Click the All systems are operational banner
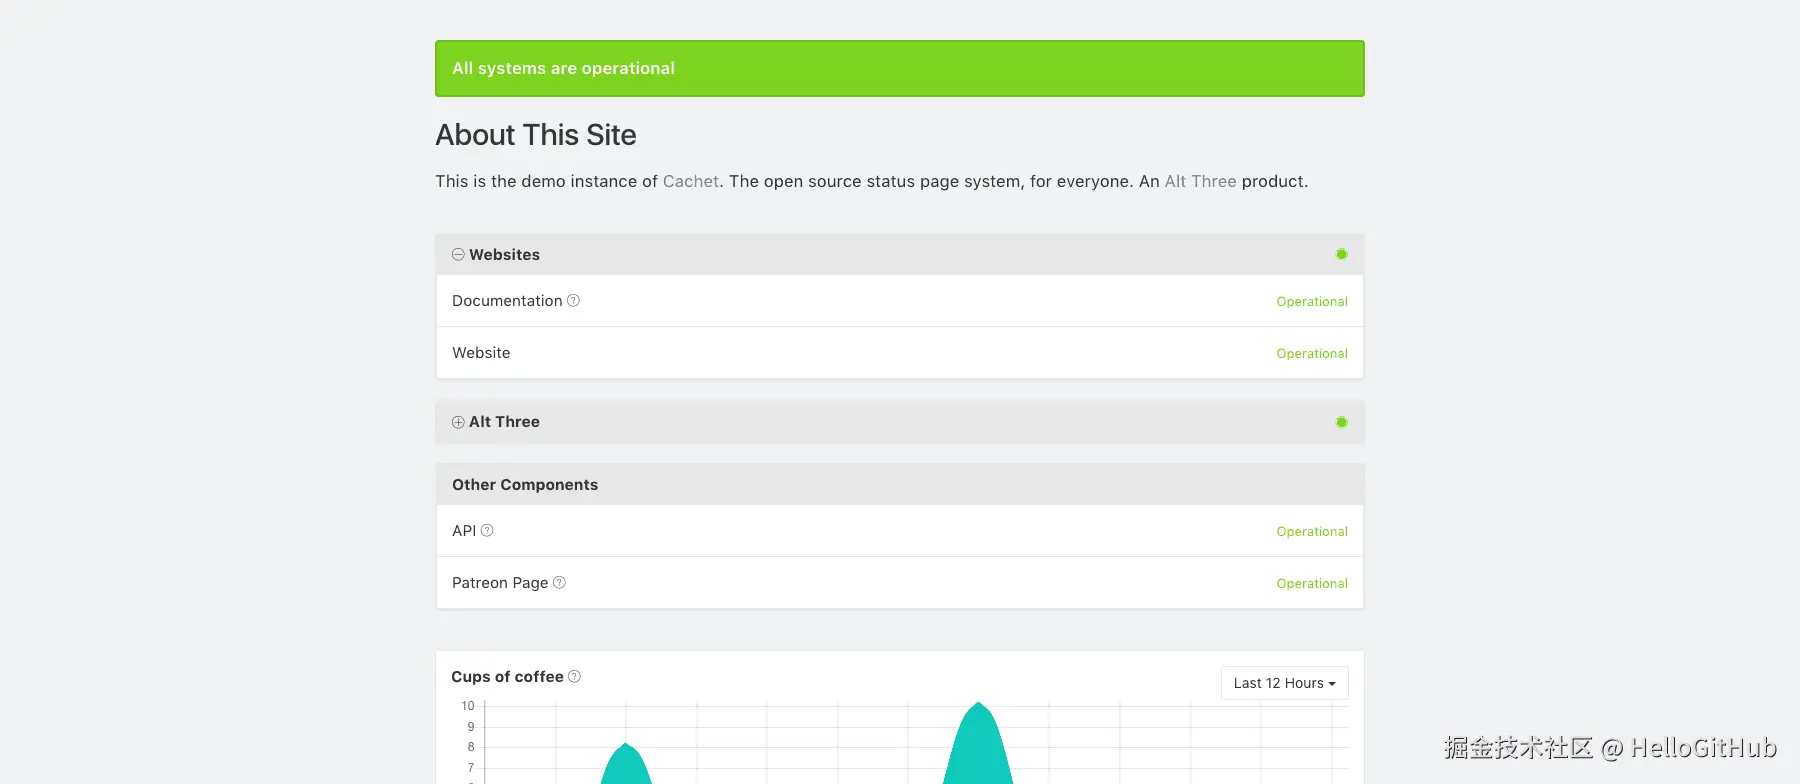This screenshot has width=1800, height=784. pyautogui.click(x=900, y=68)
